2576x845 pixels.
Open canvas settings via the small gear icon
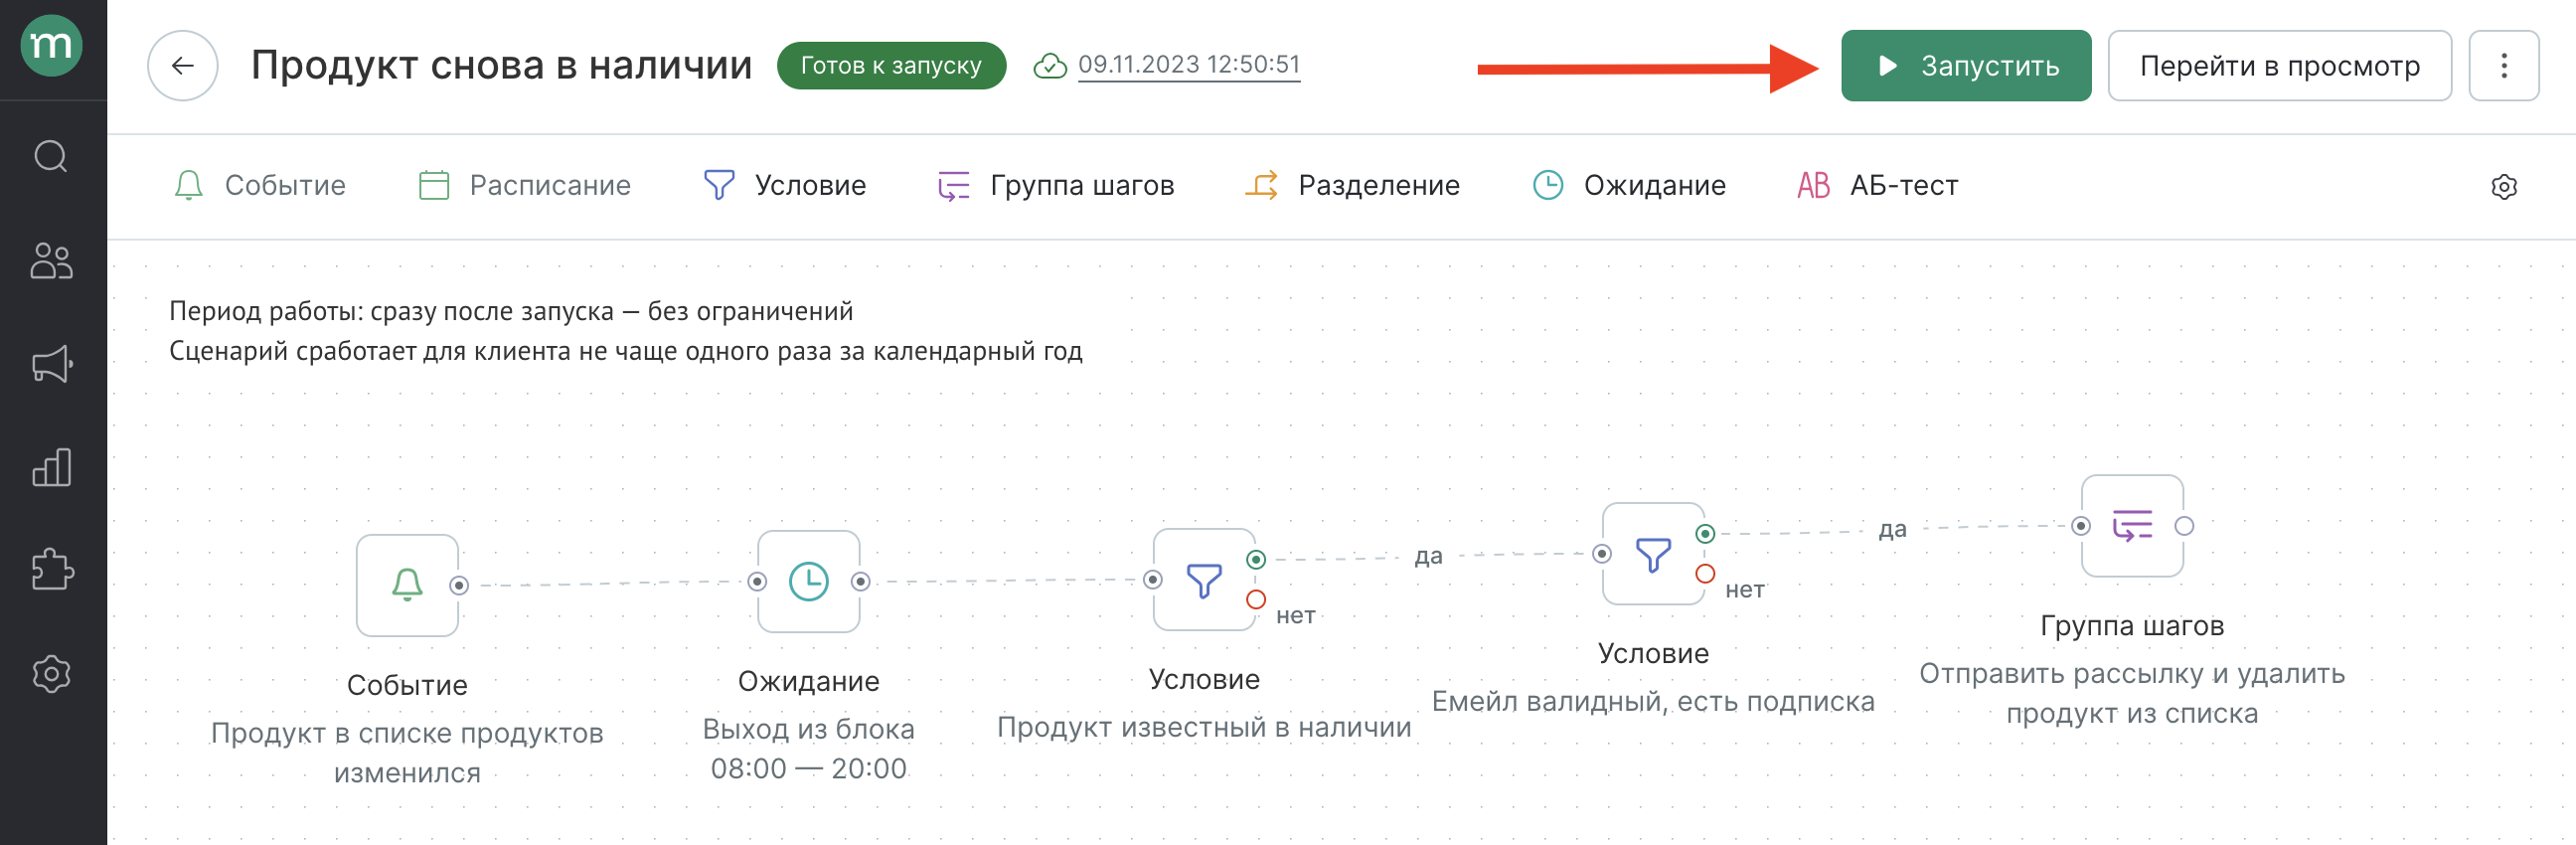pos(2503,187)
